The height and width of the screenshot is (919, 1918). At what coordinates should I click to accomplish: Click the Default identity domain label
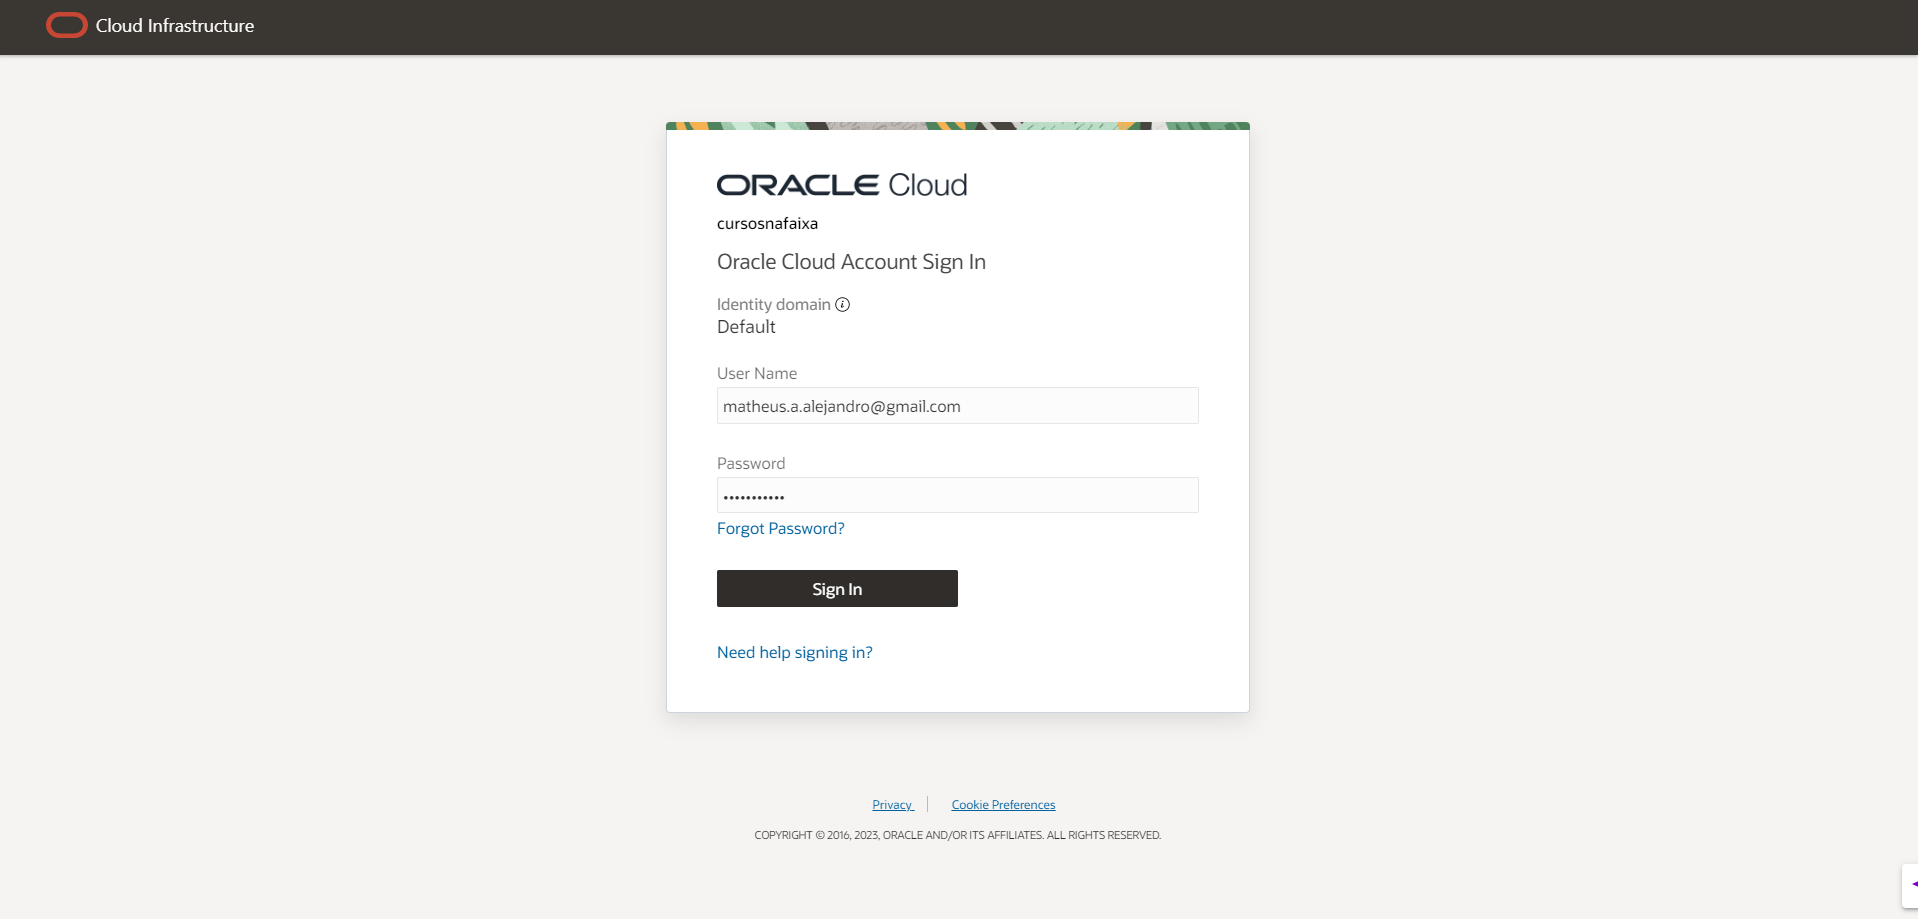(x=745, y=327)
